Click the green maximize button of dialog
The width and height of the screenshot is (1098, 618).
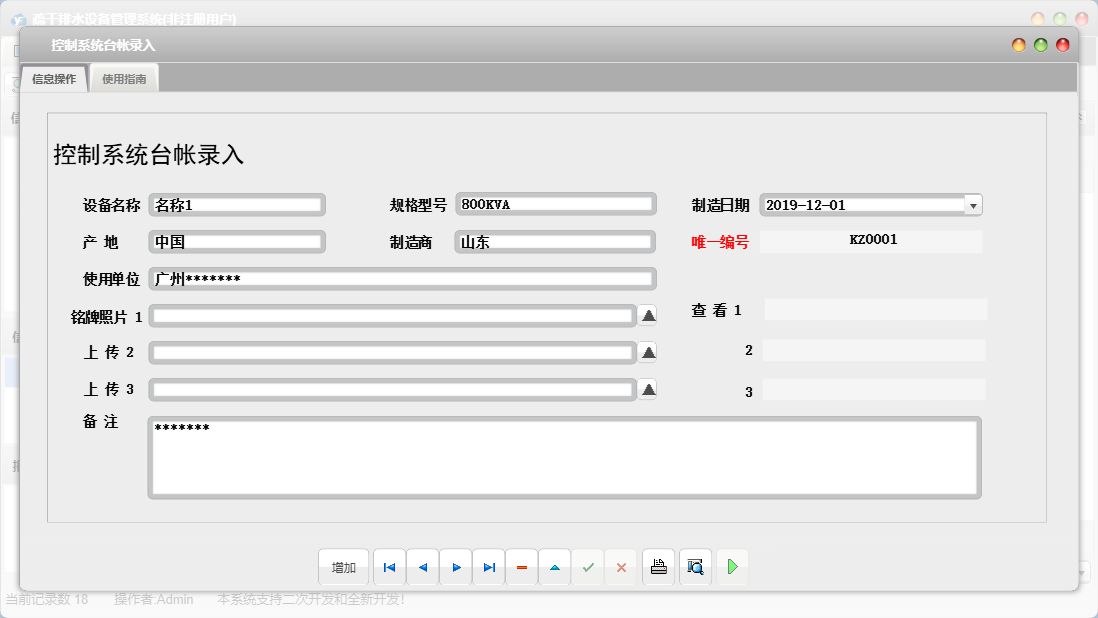(x=1041, y=45)
